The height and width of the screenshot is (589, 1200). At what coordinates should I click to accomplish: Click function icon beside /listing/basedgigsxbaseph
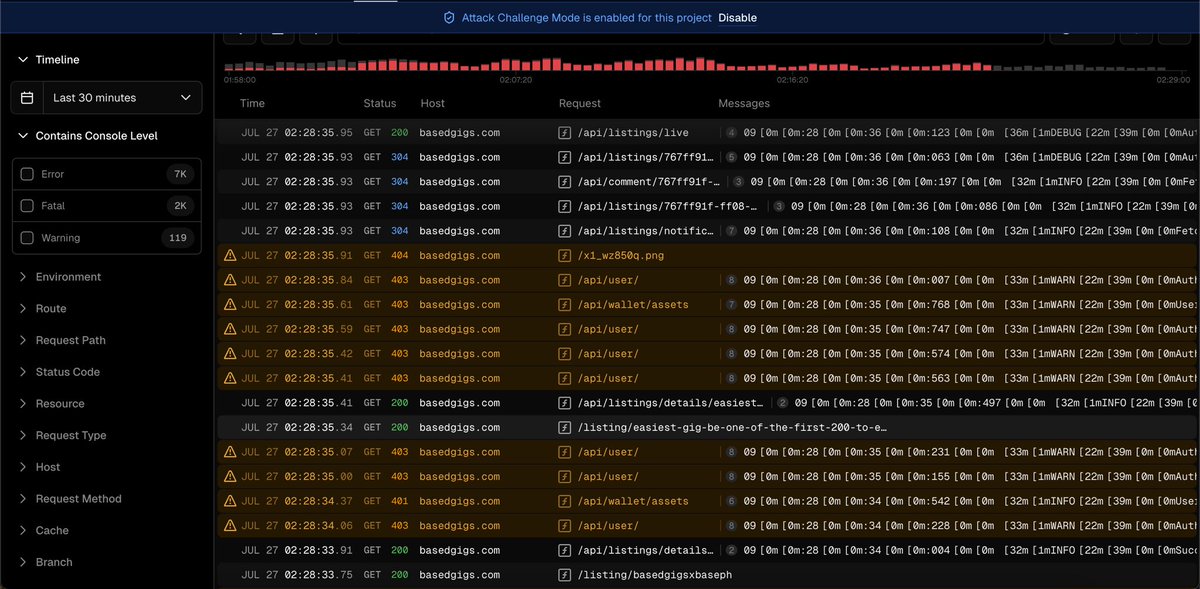click(565, 575)
